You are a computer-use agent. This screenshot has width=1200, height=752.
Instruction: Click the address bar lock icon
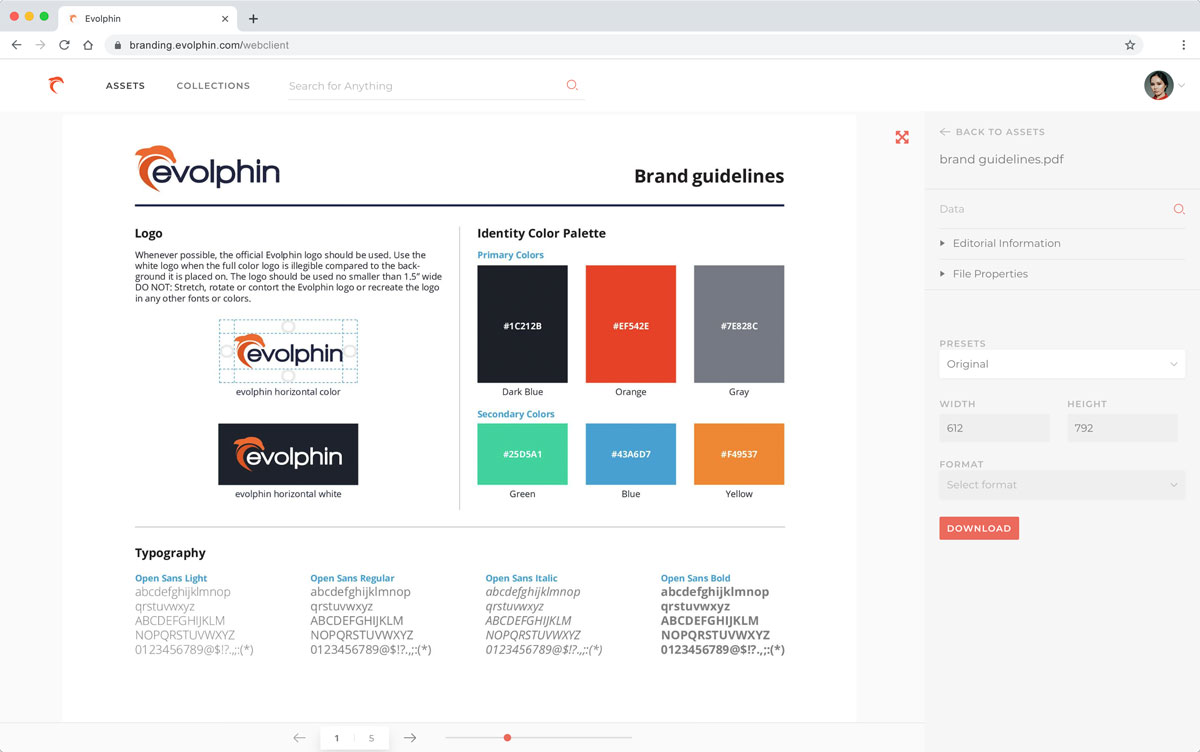coord(118,45)
